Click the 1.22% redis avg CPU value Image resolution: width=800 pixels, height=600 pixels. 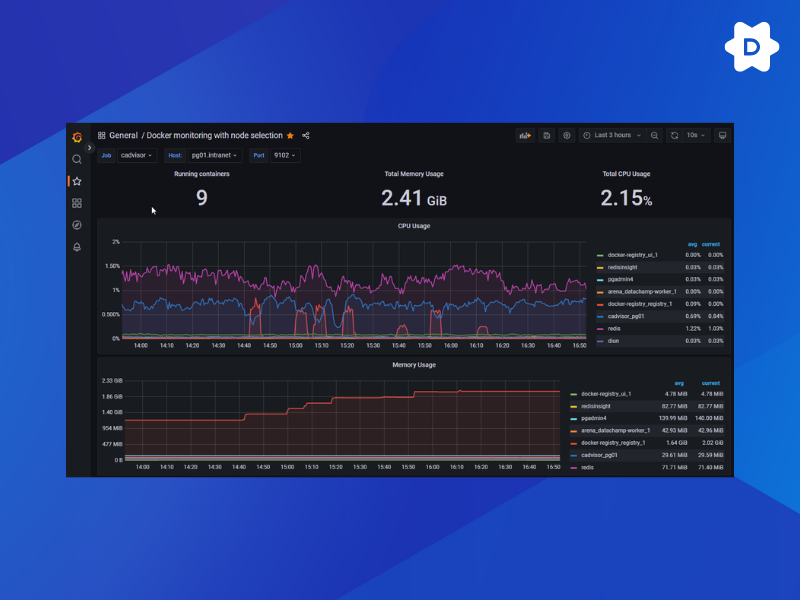(x=693, y=329)
